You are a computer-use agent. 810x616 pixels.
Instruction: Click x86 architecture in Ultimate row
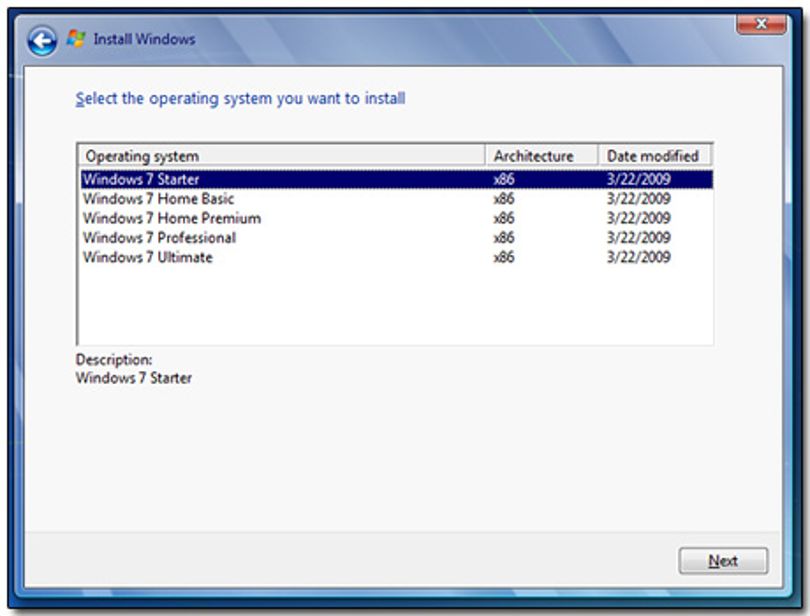pyautogui.click(x=504, y=257)
